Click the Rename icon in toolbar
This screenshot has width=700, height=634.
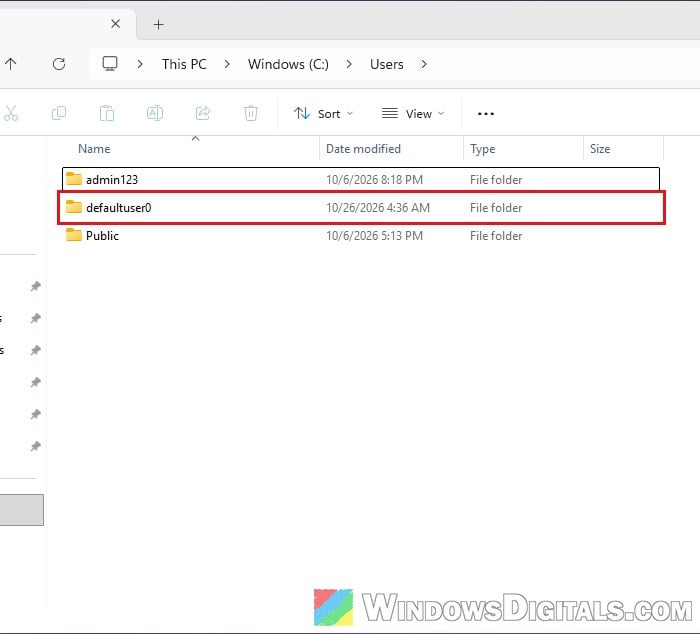154,113
